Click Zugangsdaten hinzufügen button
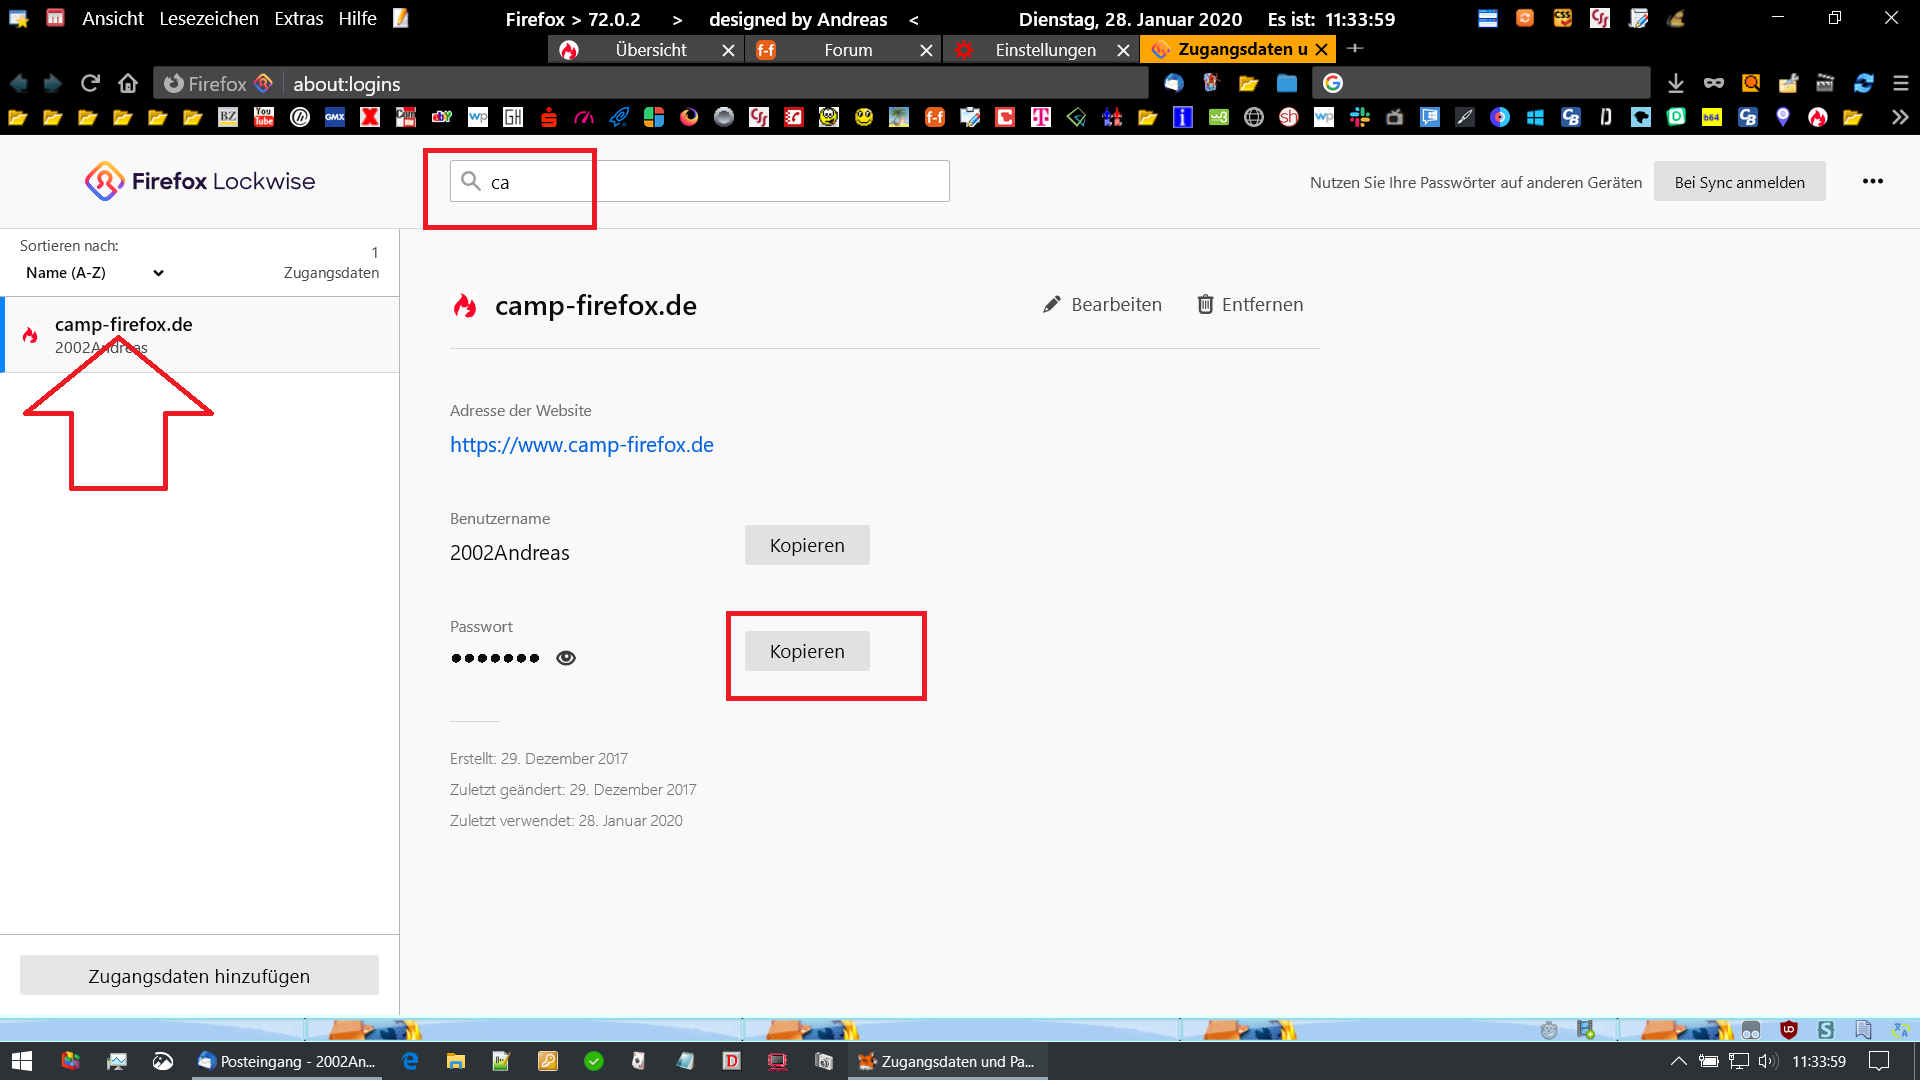The height and width of the screenshot is (1080, 1920). 199,976
